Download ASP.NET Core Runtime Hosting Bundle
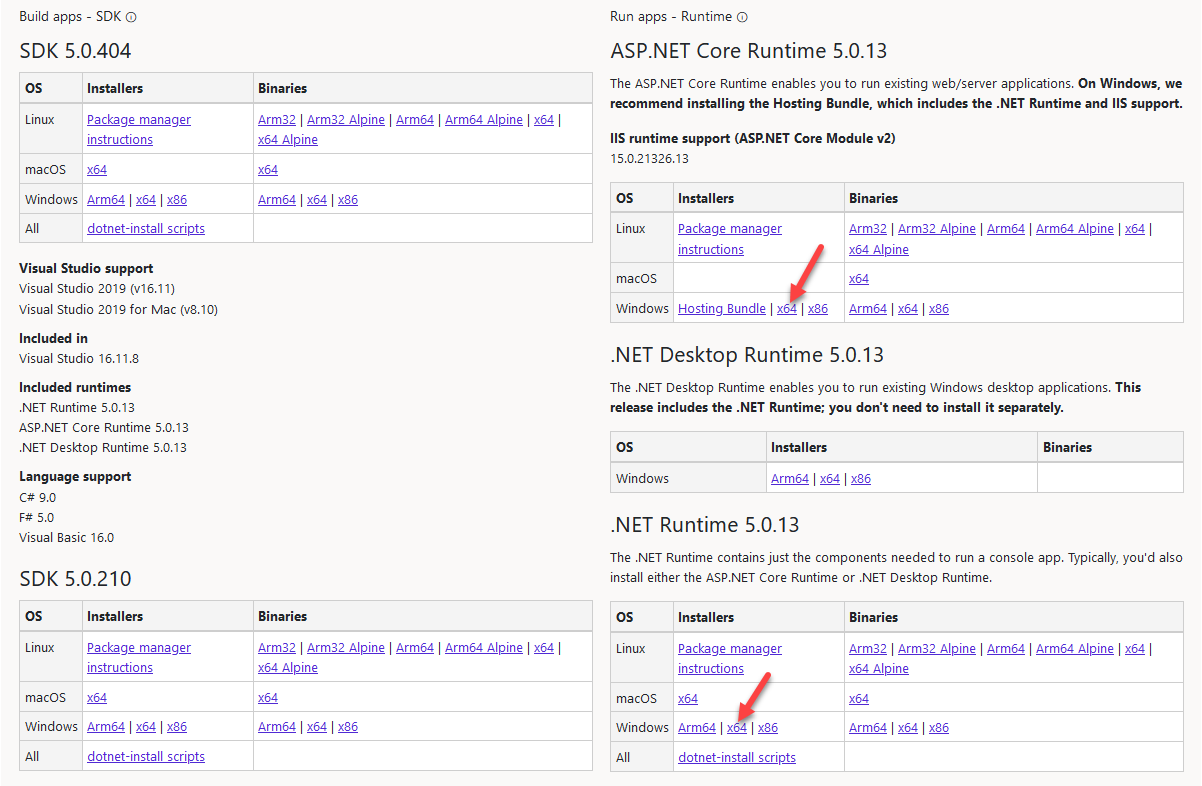1202x786 pixels. click(x=721, y=308)
